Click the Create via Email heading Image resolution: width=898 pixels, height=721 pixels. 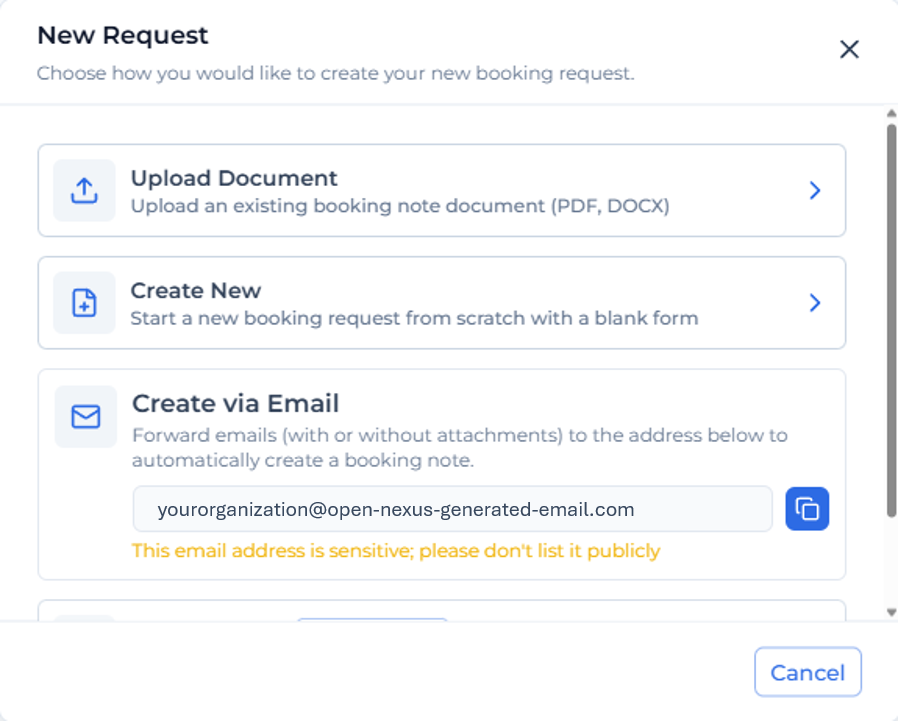click(235, 403)
